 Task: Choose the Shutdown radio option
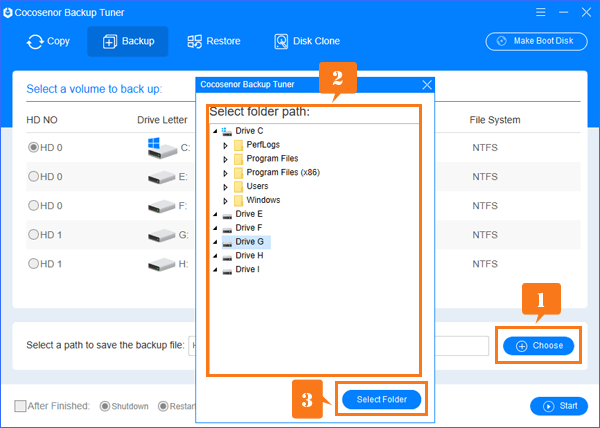pyautogui.click(x=104, y=406)
